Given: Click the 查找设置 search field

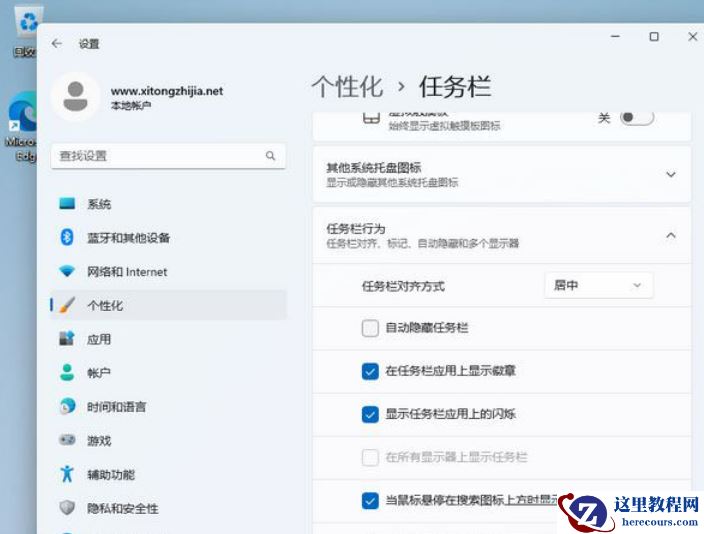Looking at the screenshot, I should tap(168, 156).
